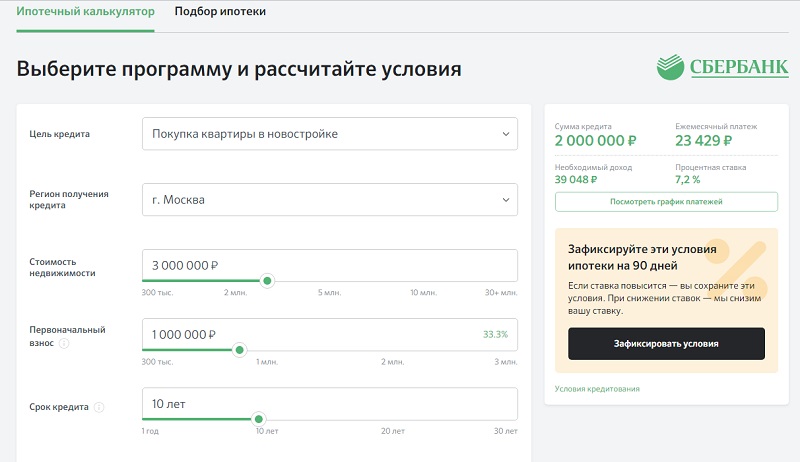Click the Первоначальный взнос slider handle
Viewport: 800px width, 462px height.
239,350
